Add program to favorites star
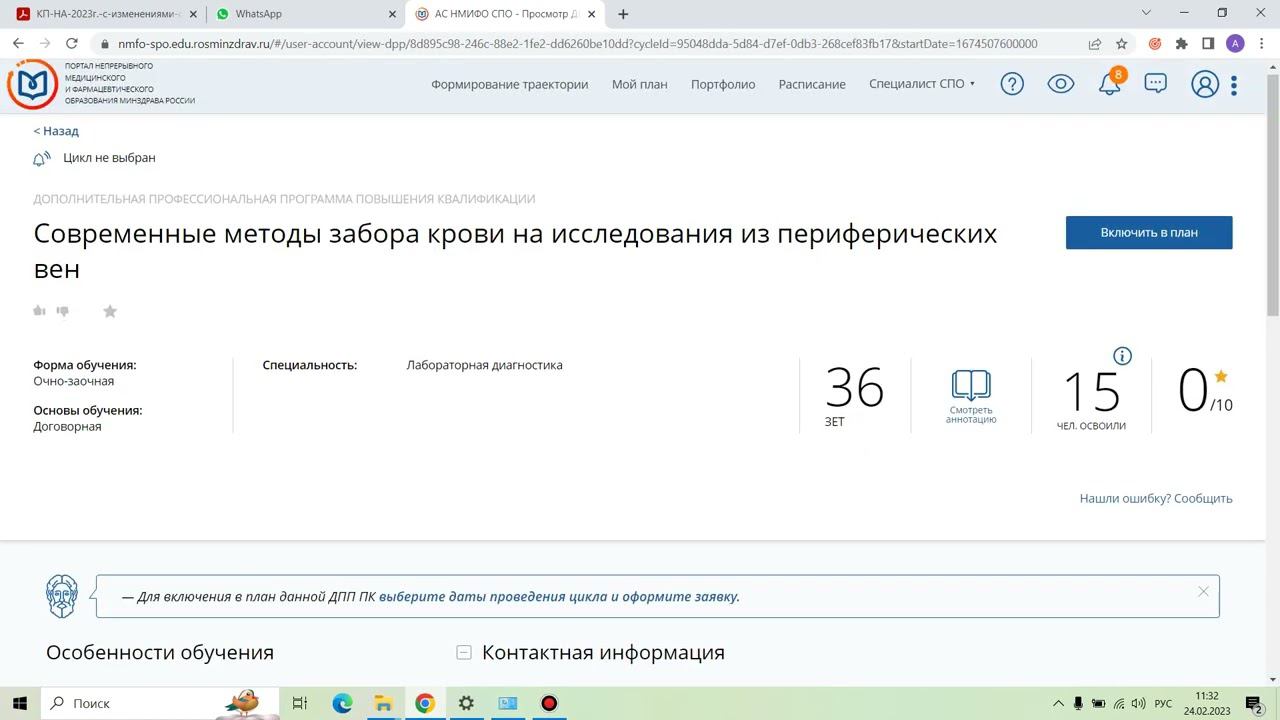Screen dimensions: 1280x720 110,311
